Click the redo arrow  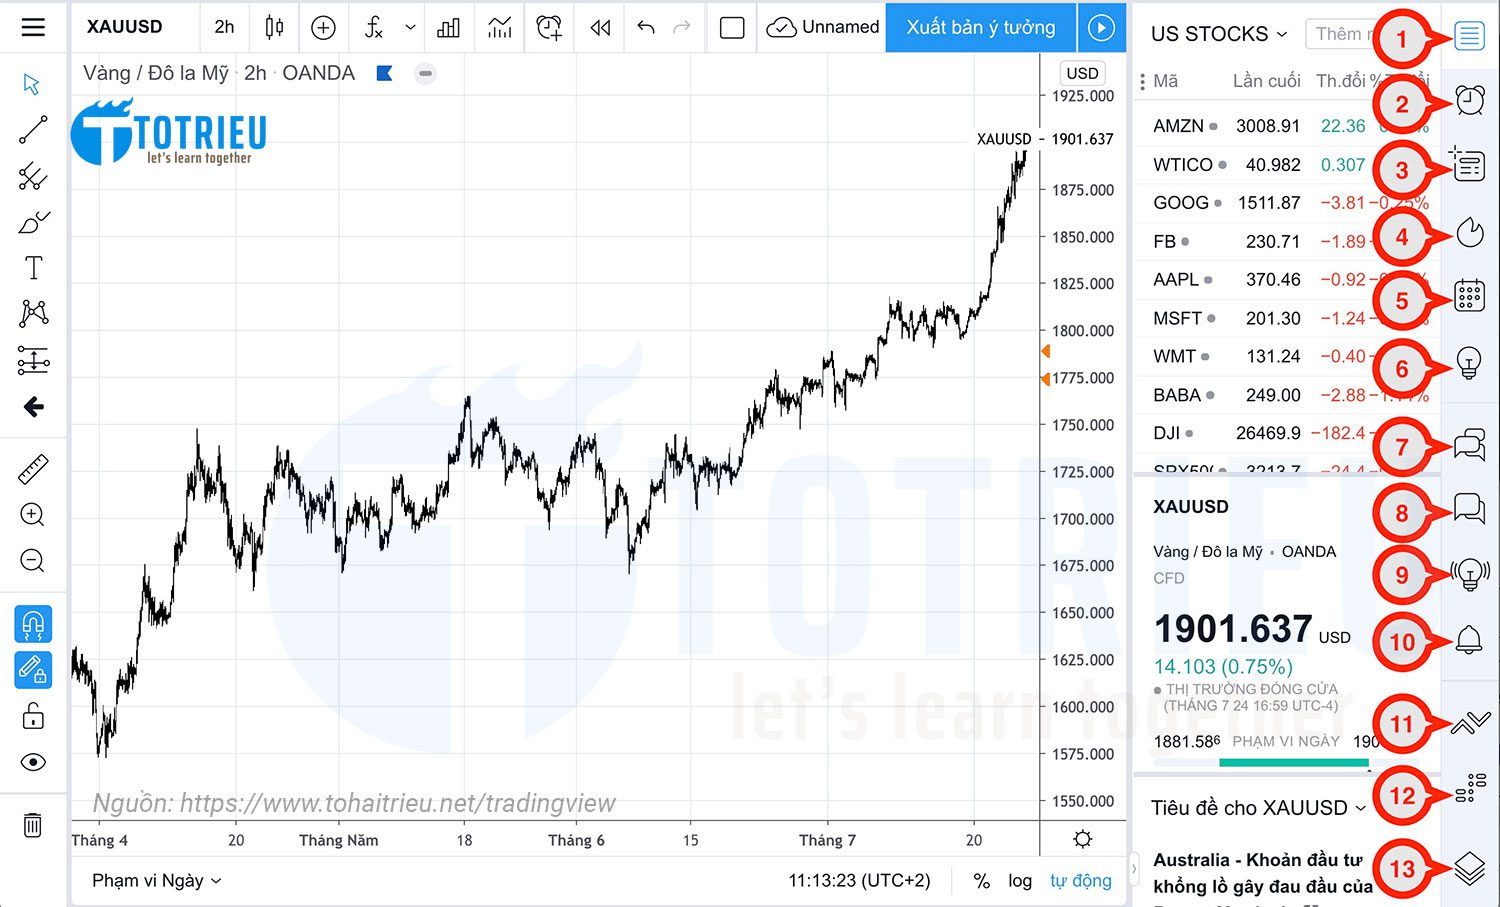(x=682, y=27)
